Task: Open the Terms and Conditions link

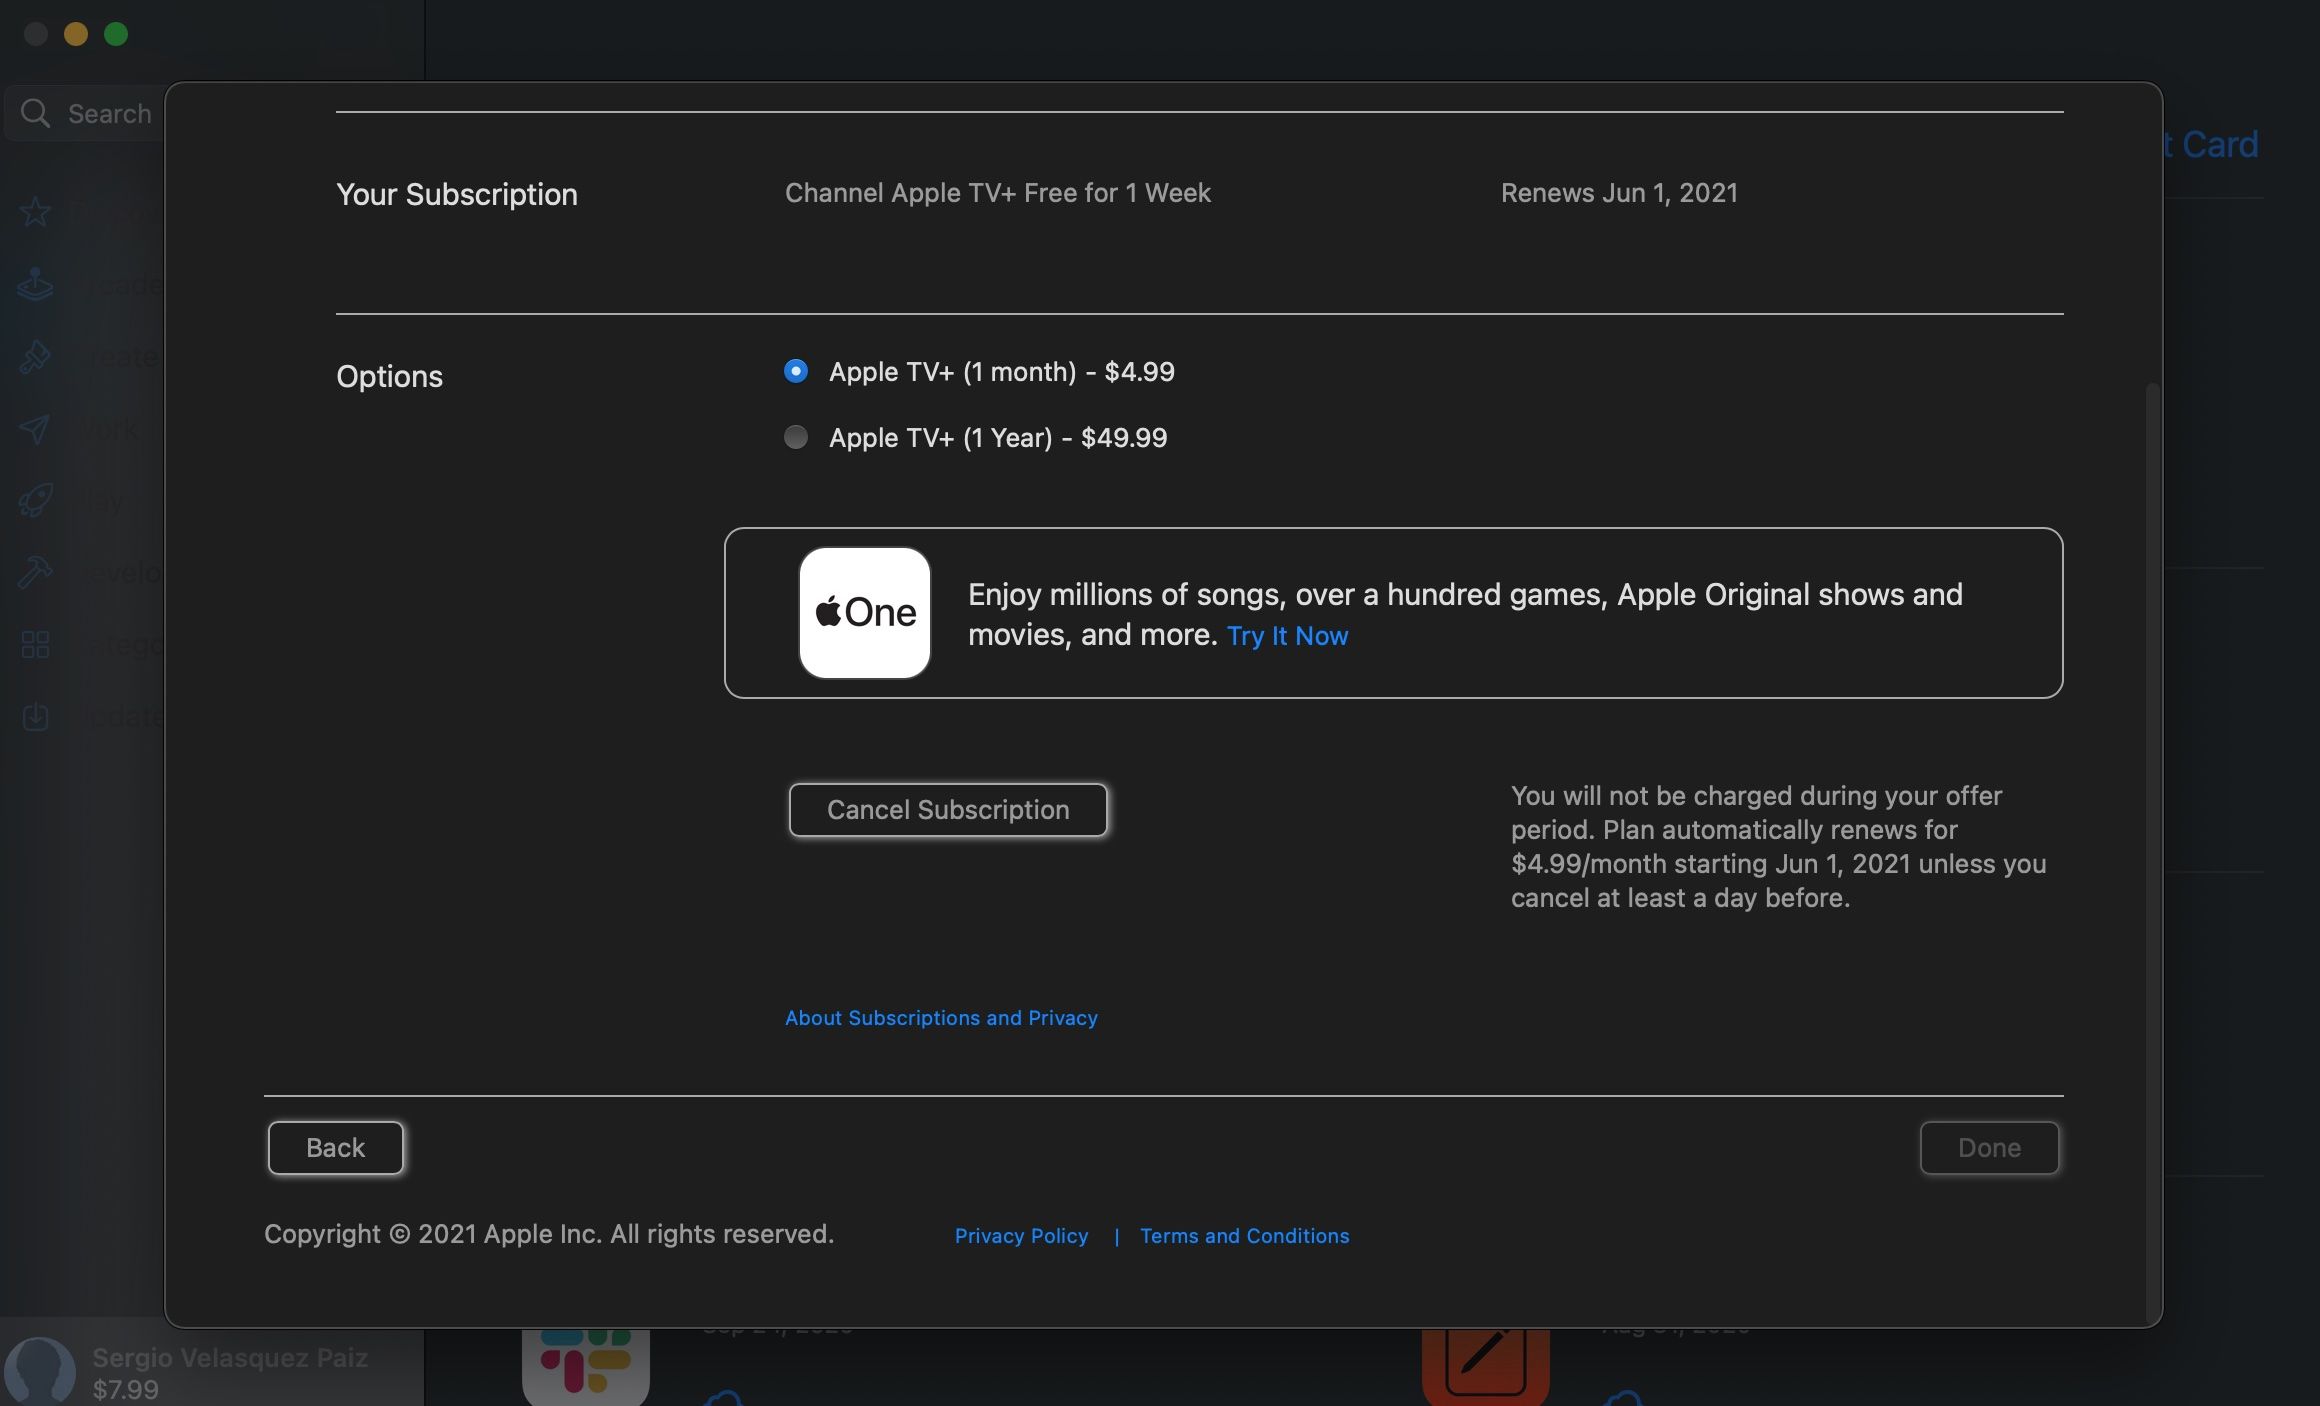Action: pyautogui.click(x=1244, y=1235)
